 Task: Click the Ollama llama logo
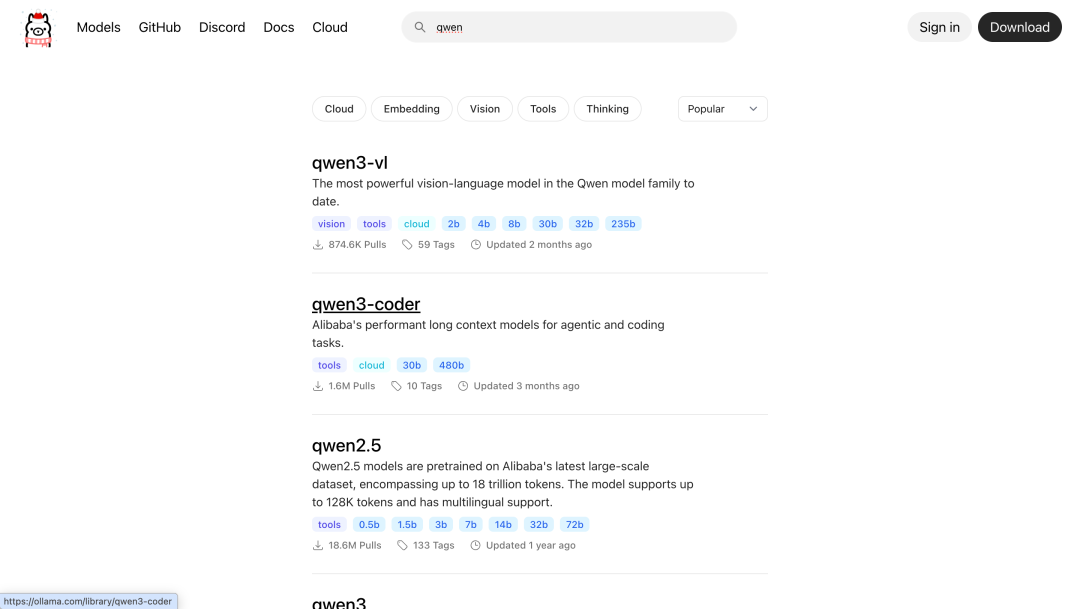pos(37,27)
